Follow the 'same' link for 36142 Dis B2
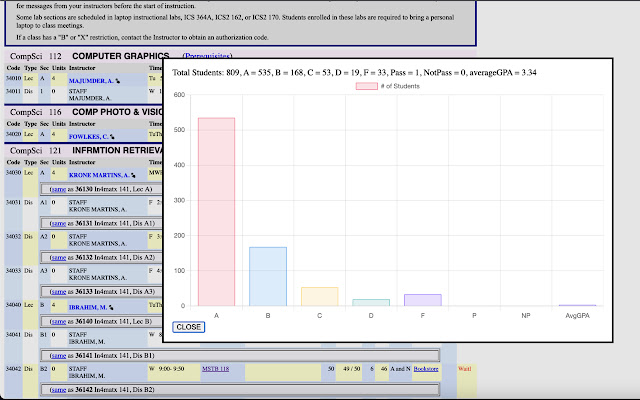The image size is (640, 400). (x=59, y=390)
